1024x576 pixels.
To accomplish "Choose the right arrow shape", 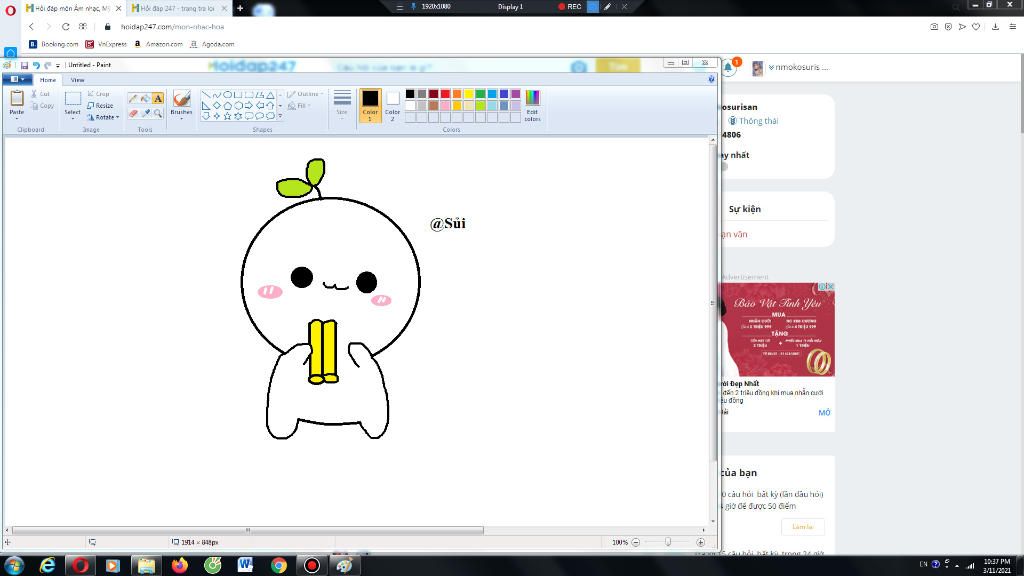I will (248, 105).
